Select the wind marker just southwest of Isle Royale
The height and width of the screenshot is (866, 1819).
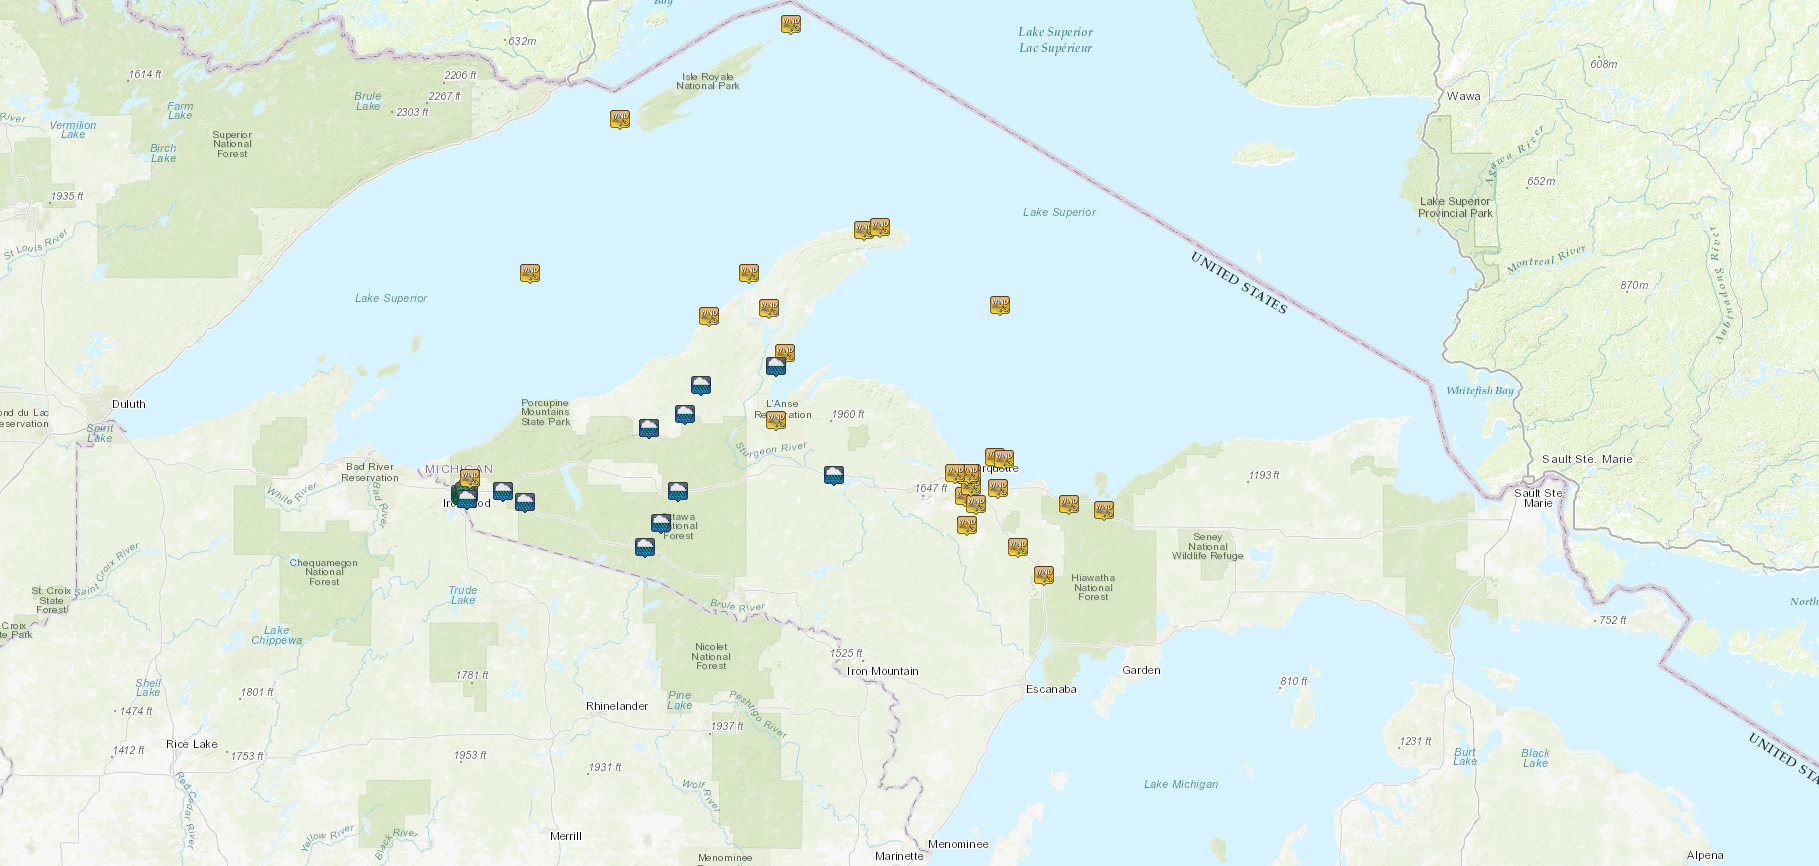[x=620, y=119]
